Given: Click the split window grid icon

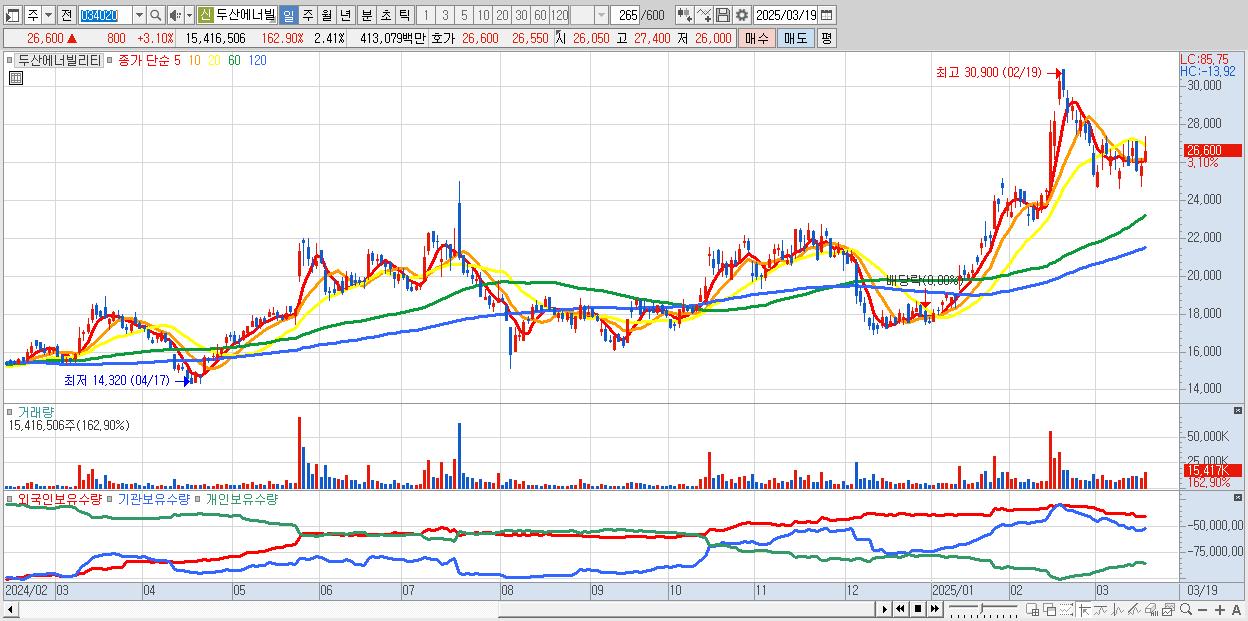Looking at the screenshot, I should point(1033,609).
